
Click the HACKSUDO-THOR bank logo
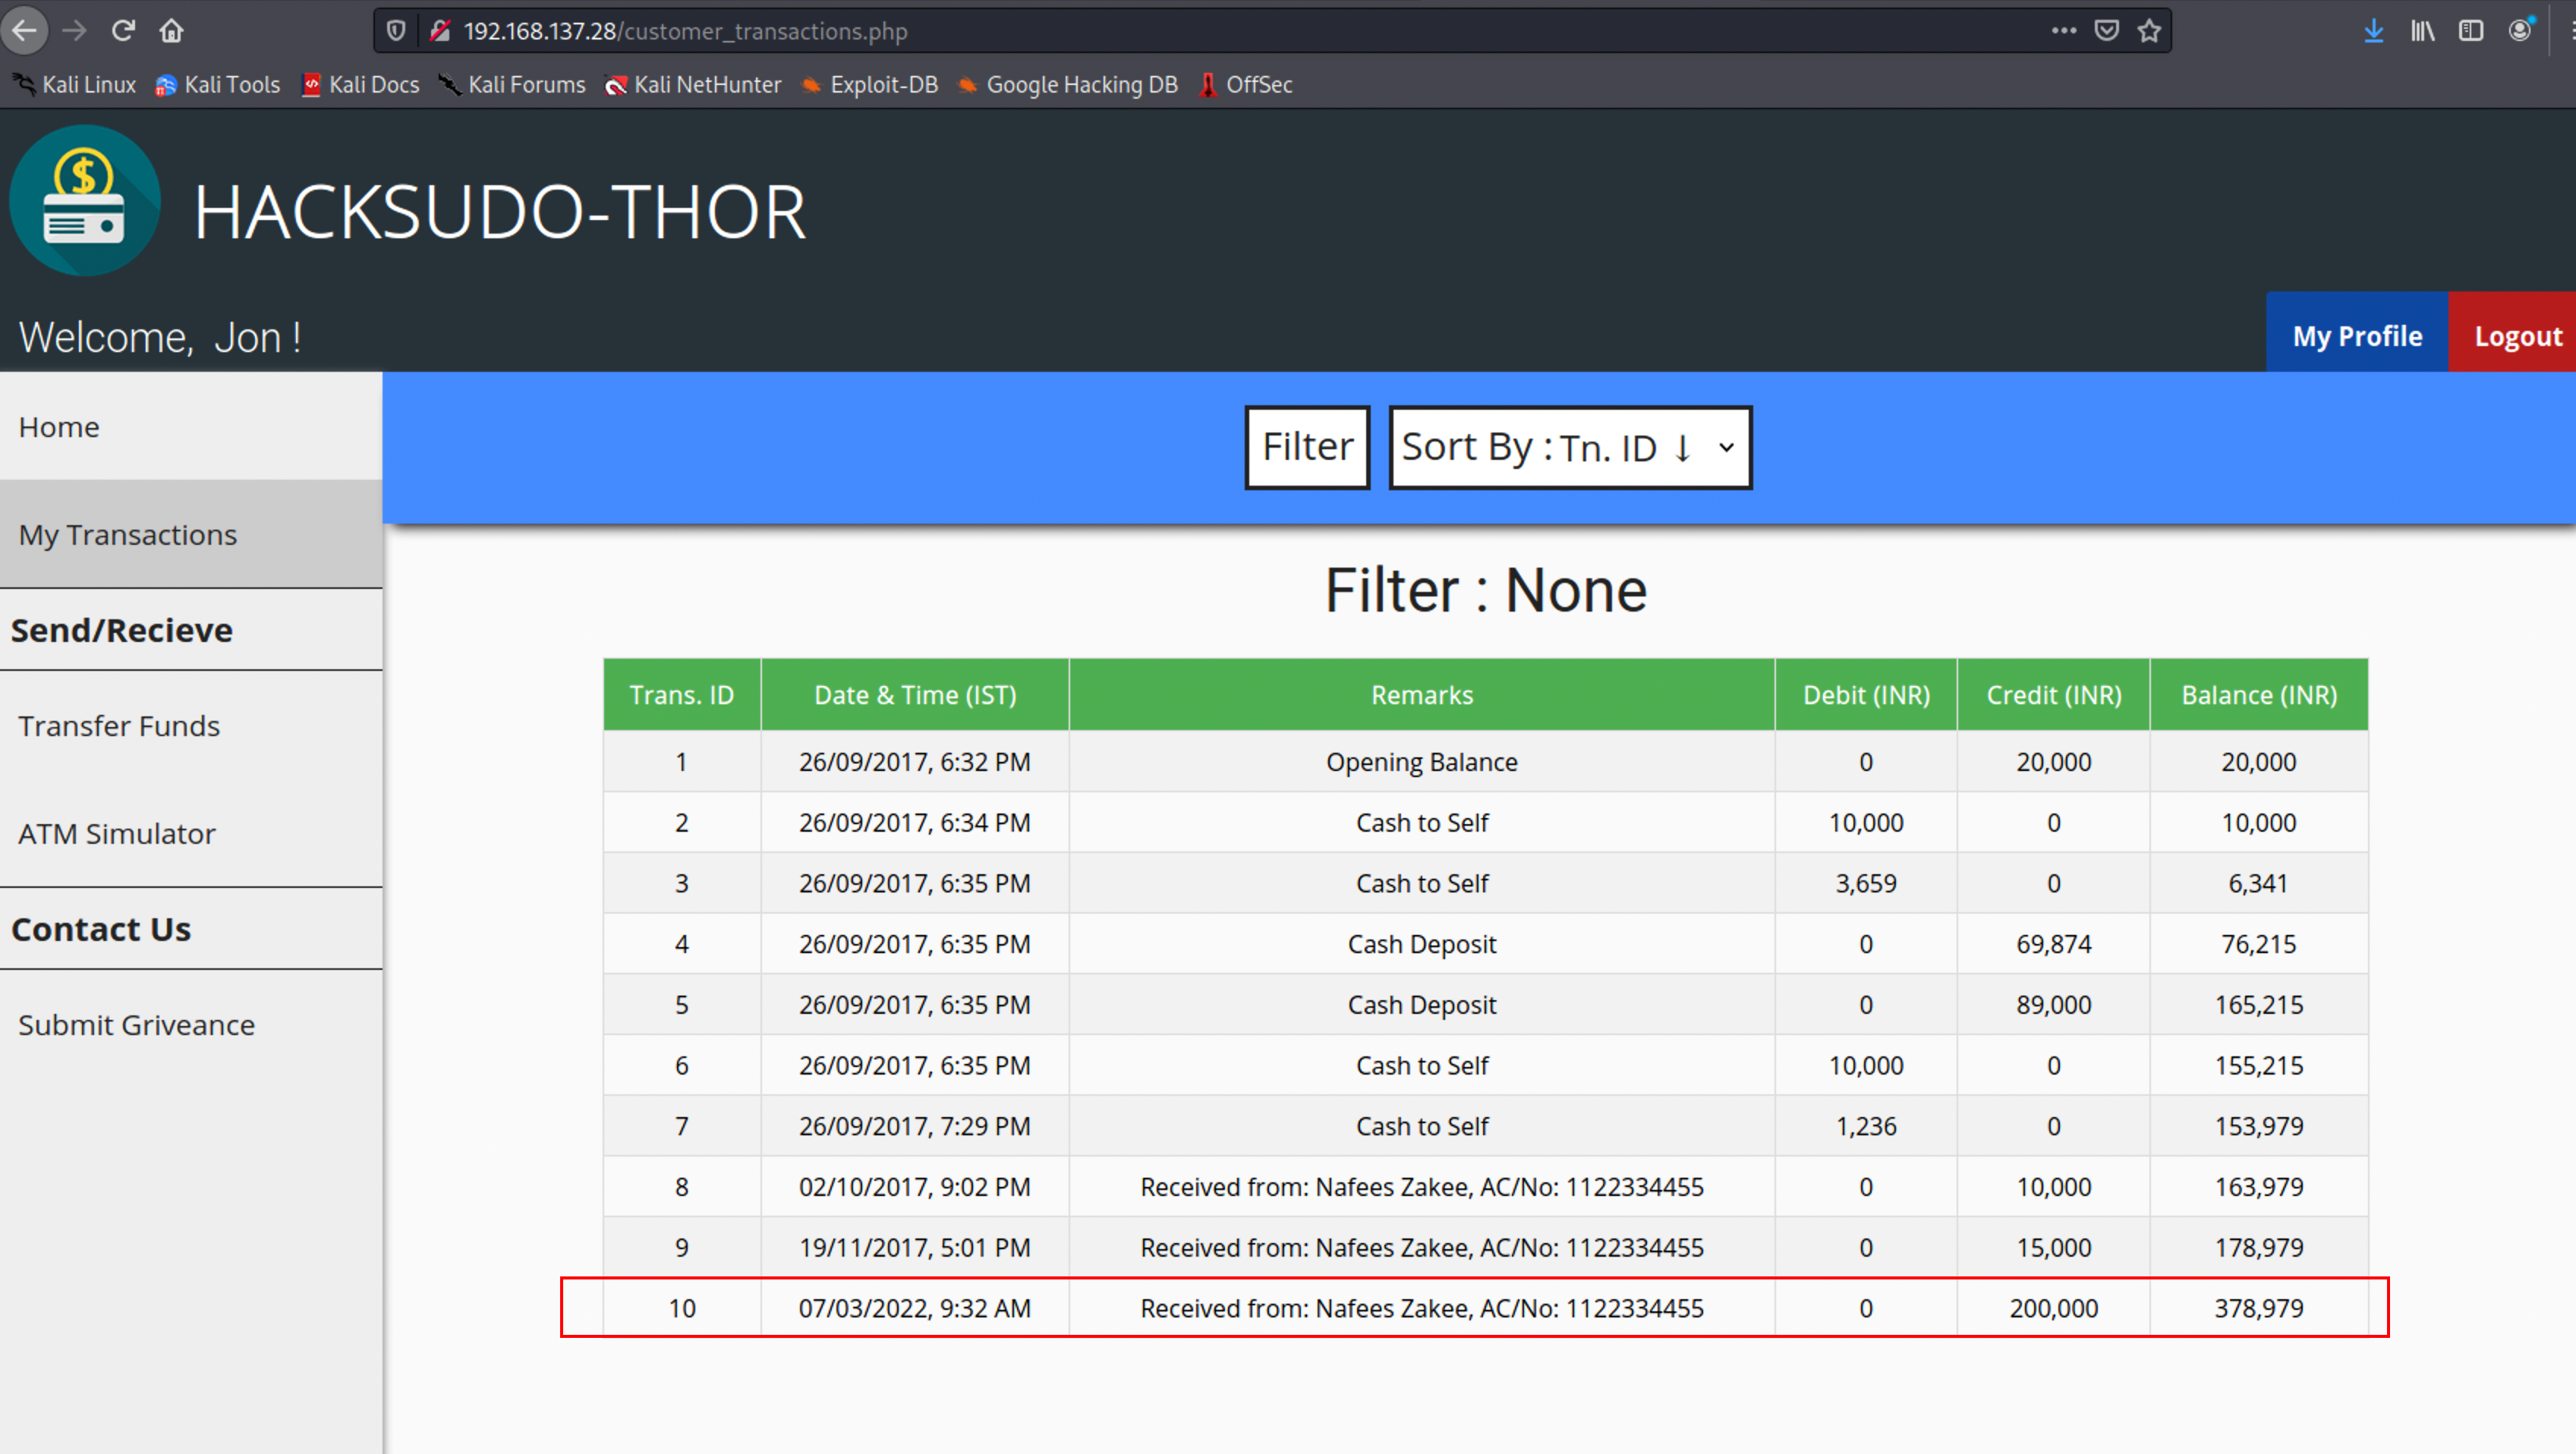point(85,200)
